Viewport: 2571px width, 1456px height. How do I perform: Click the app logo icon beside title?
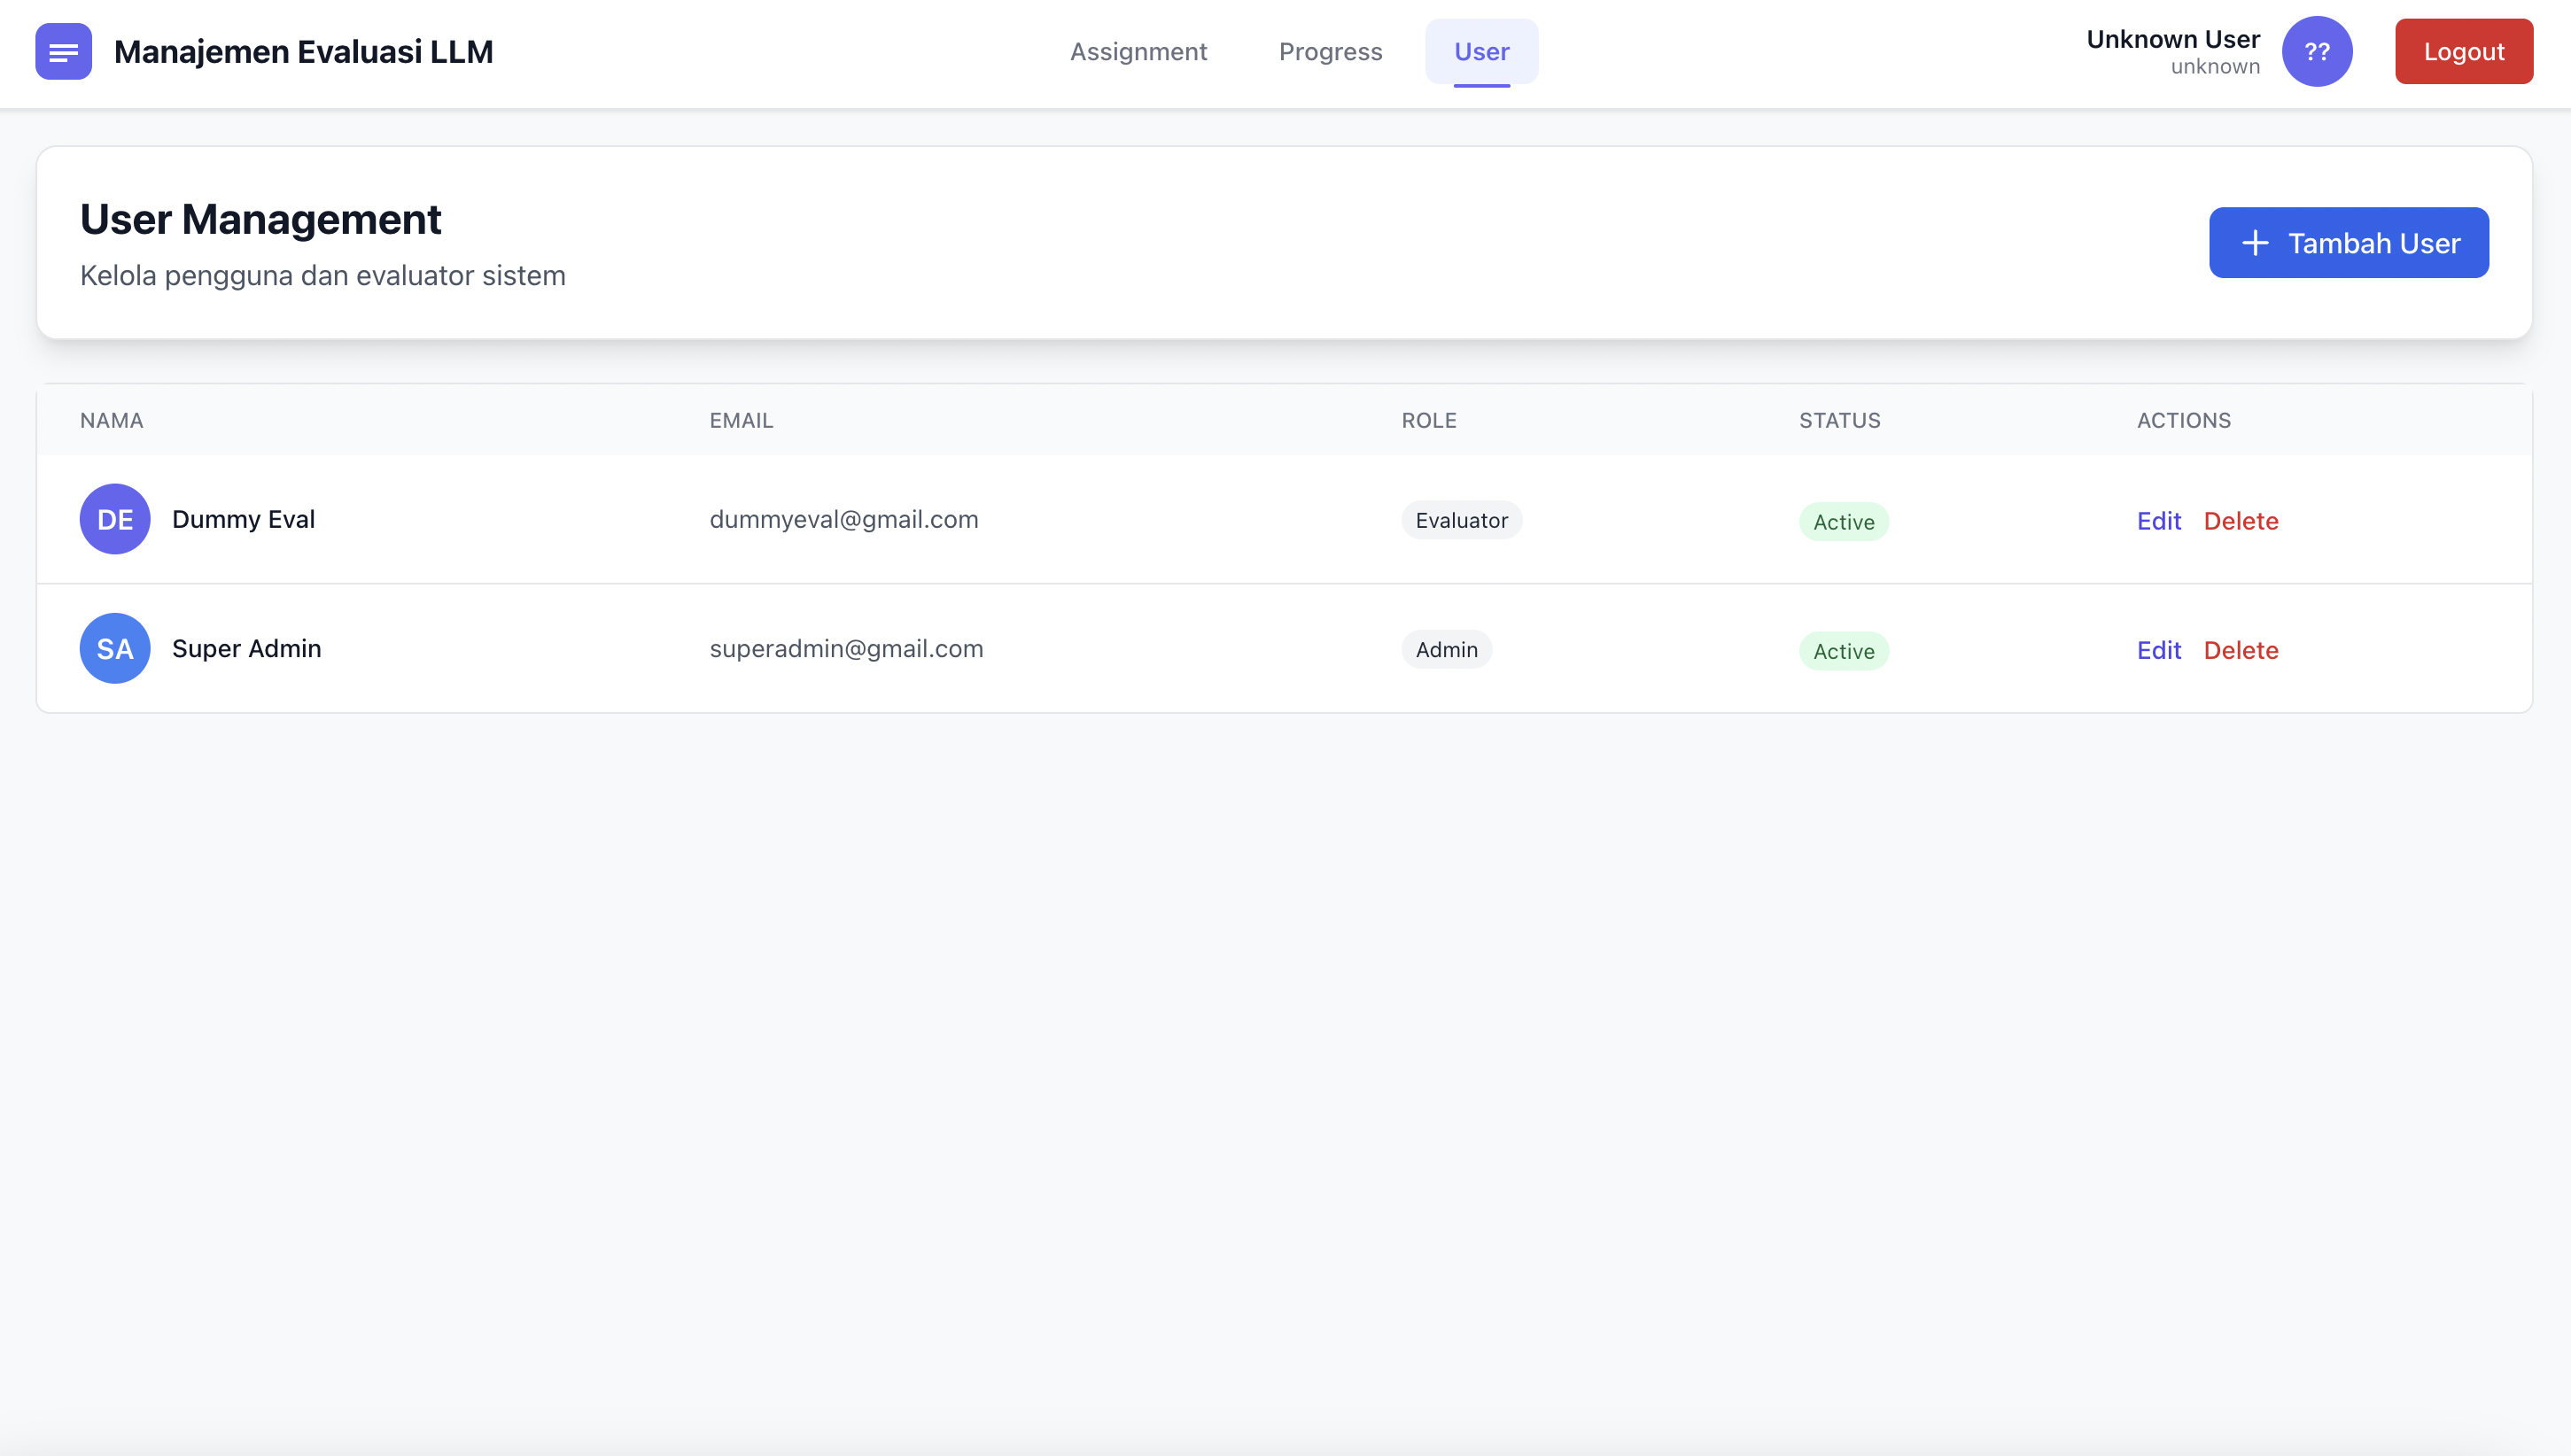coord(63,51)
